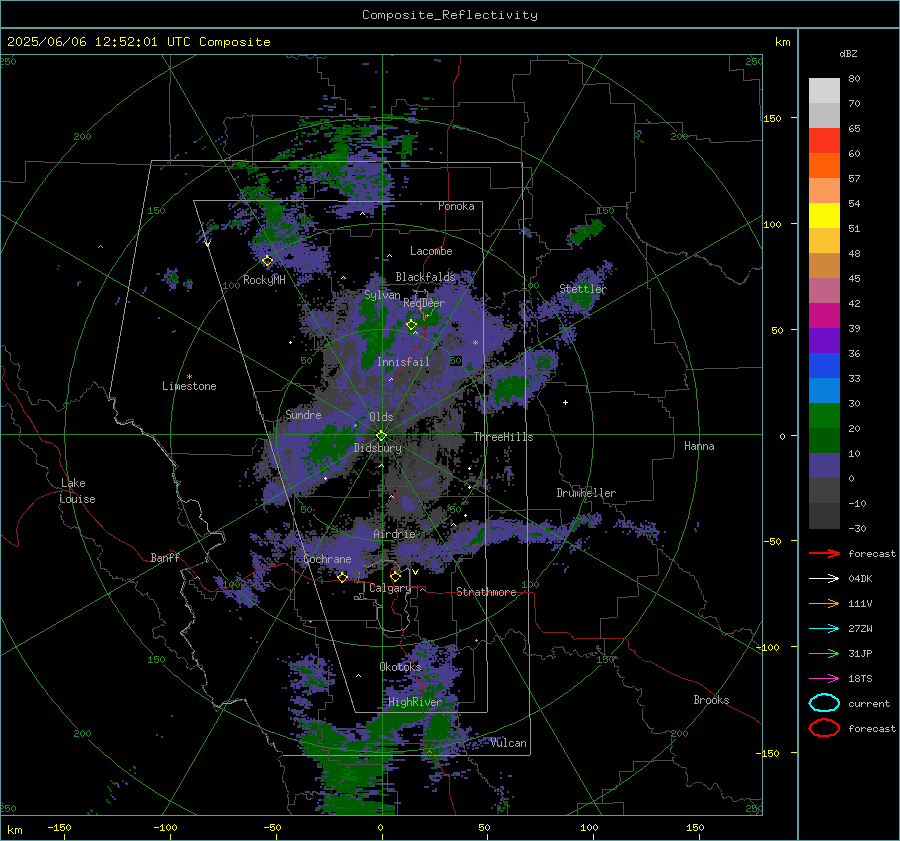This screenshot has width=900, height=841.
Task: Select the 80 dBZ color swatch
Action: pyautogui.click(x=824, y=90)
